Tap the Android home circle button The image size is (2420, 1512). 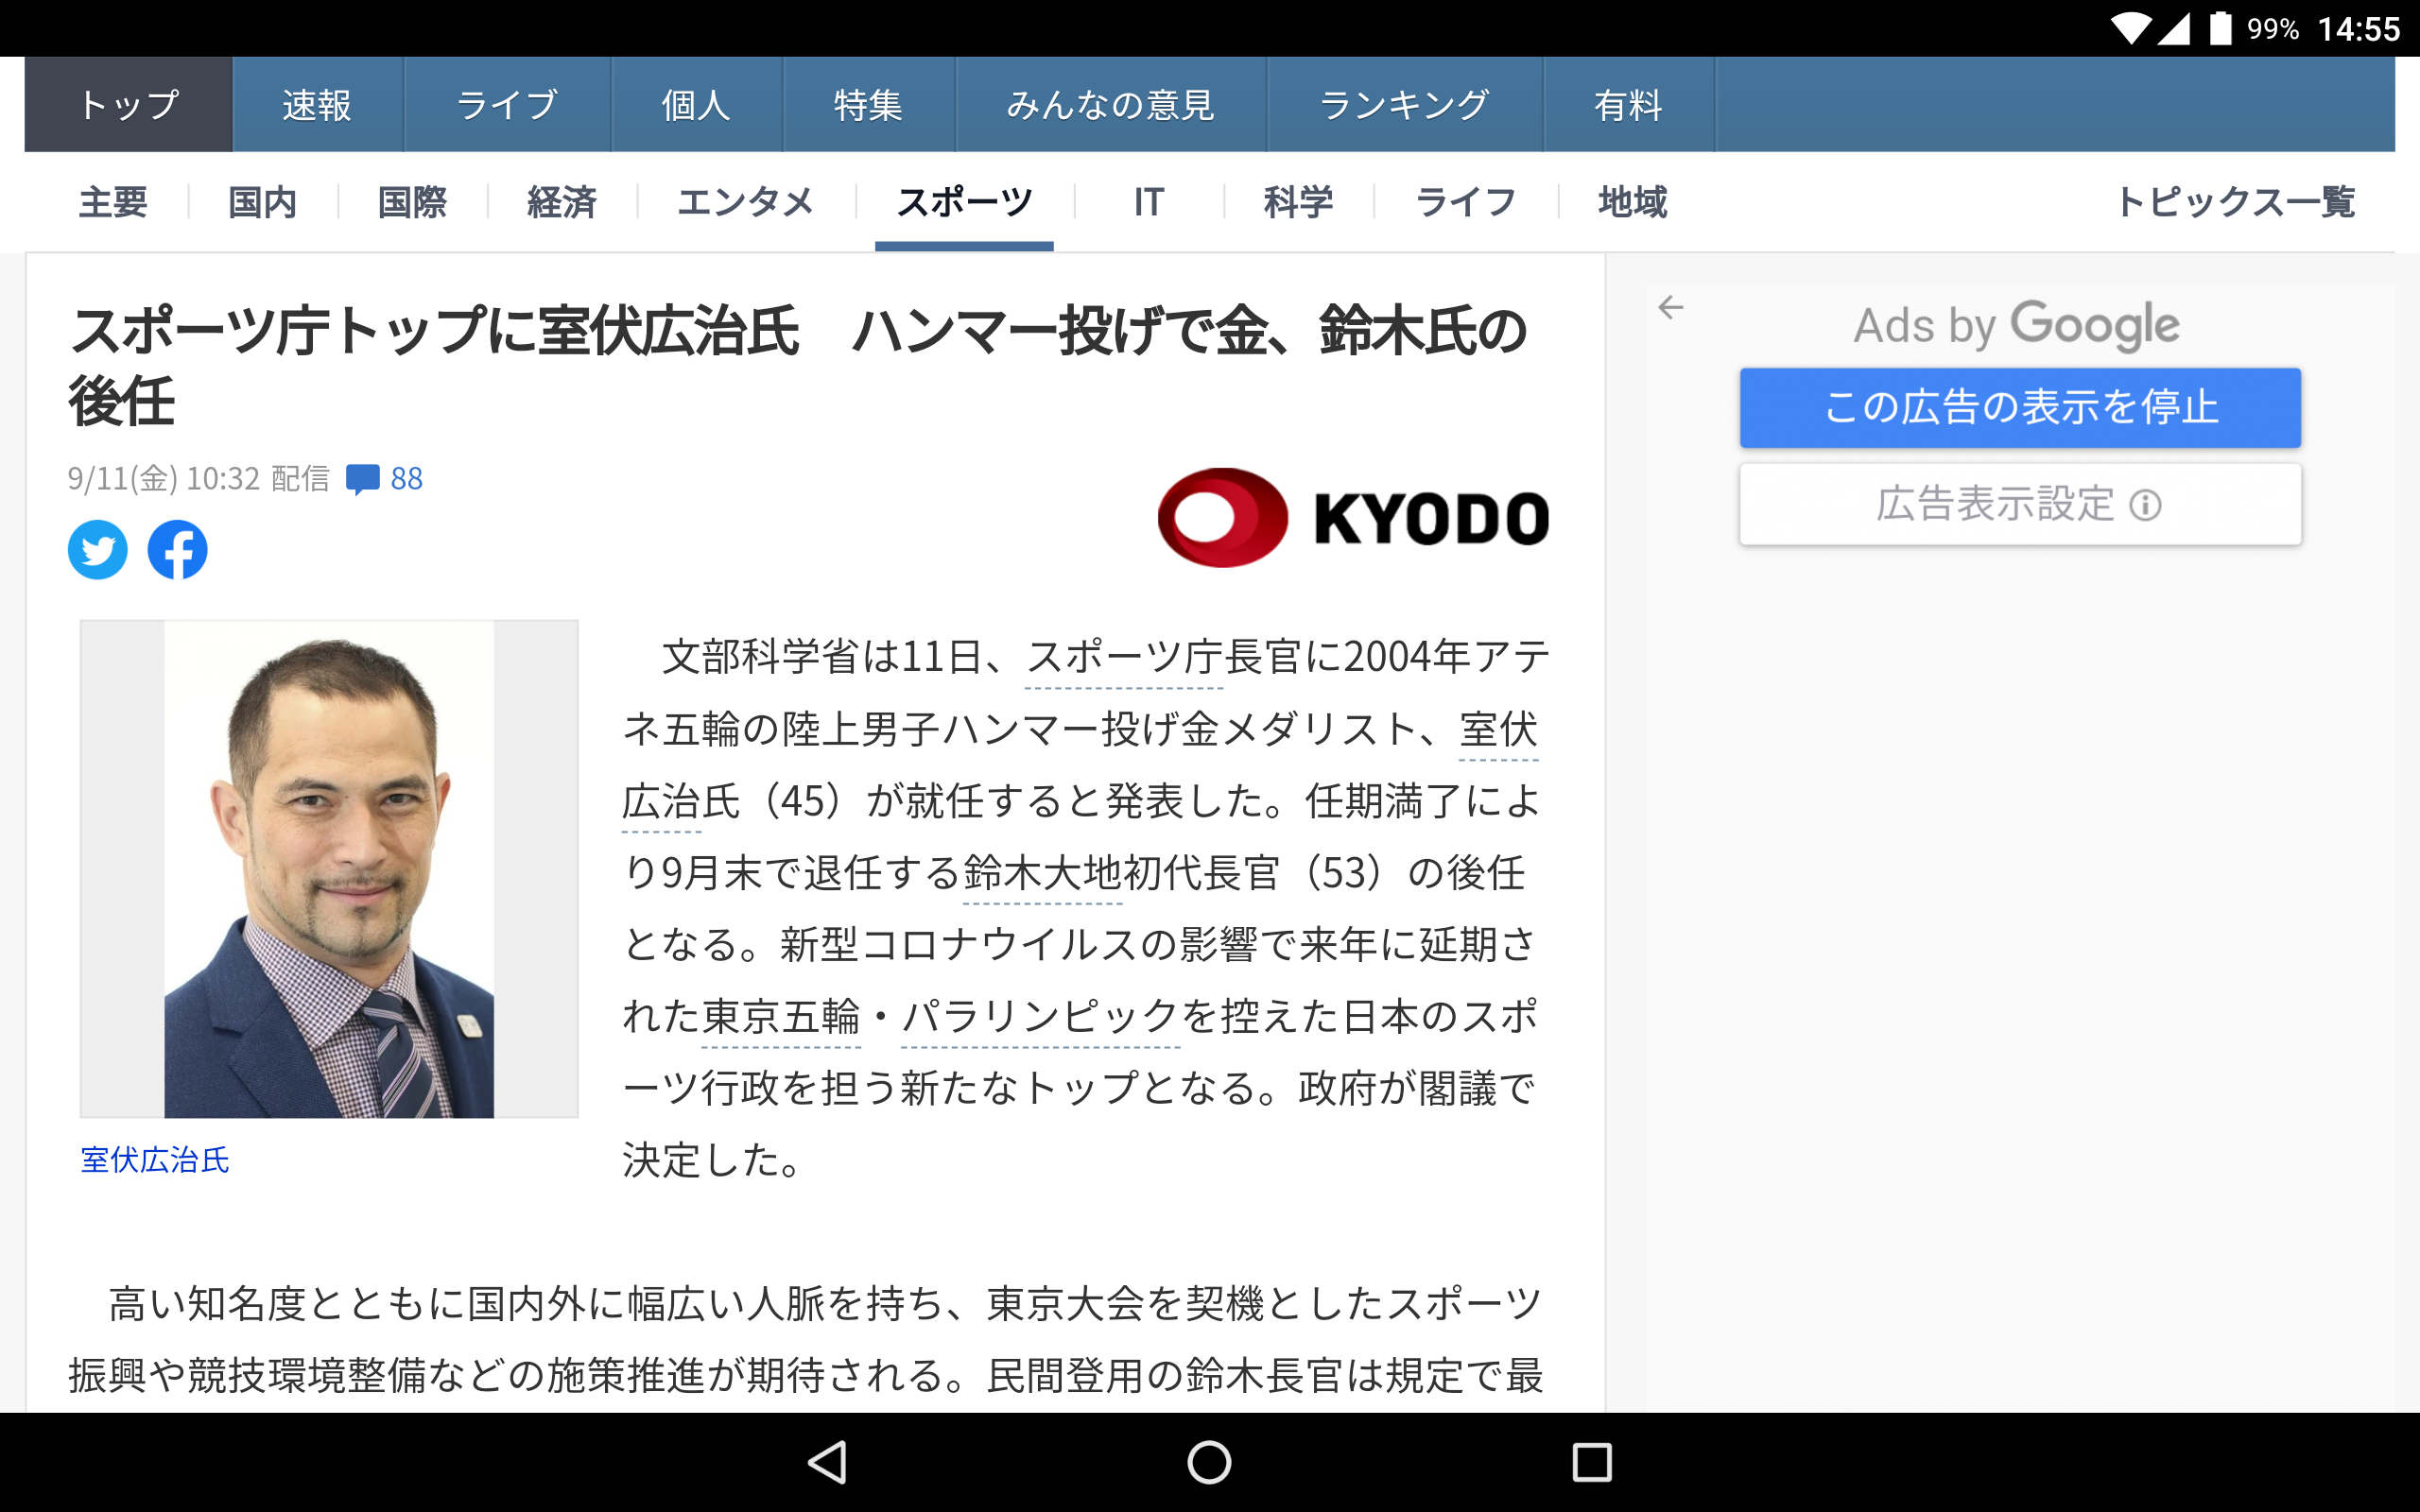(x=1209, y=1462)
